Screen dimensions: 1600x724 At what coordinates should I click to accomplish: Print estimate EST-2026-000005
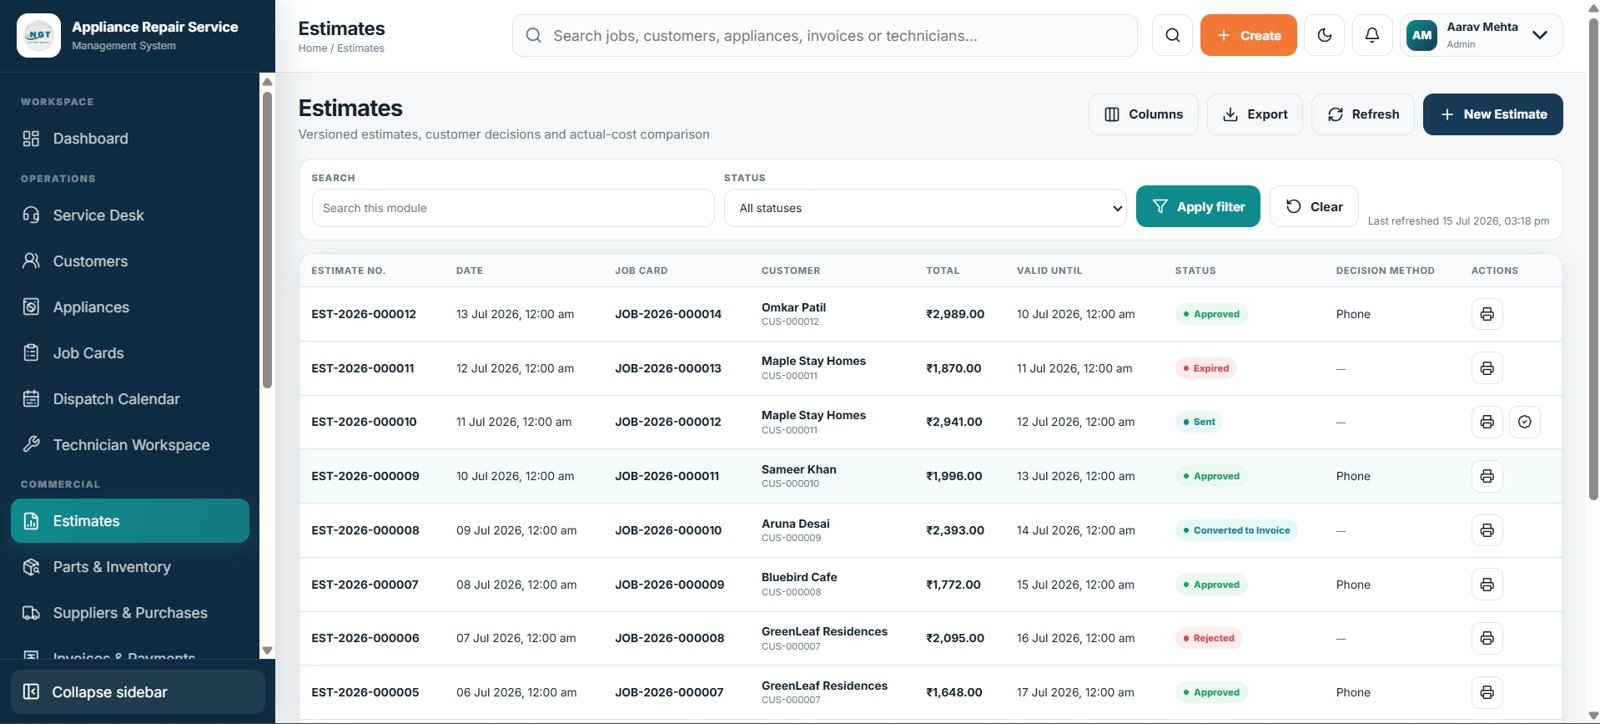[x=1487, y=692]
